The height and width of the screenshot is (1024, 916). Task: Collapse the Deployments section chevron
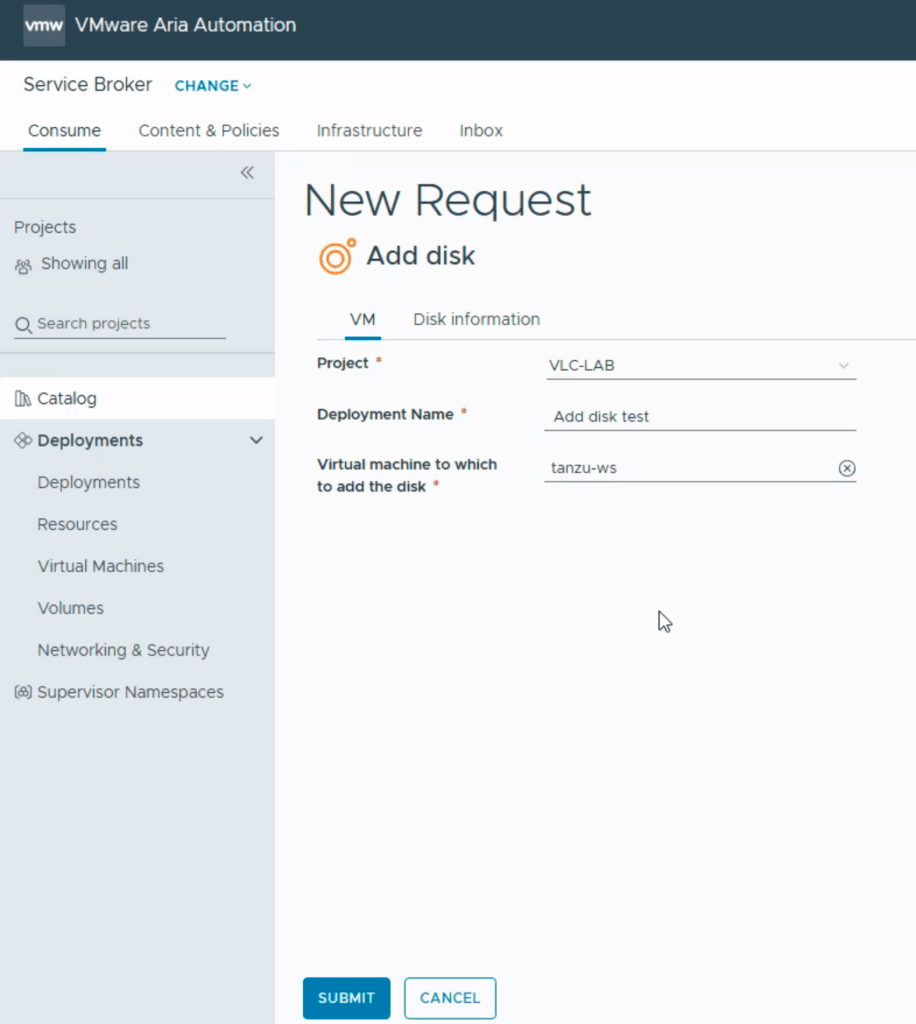(256, 441)
